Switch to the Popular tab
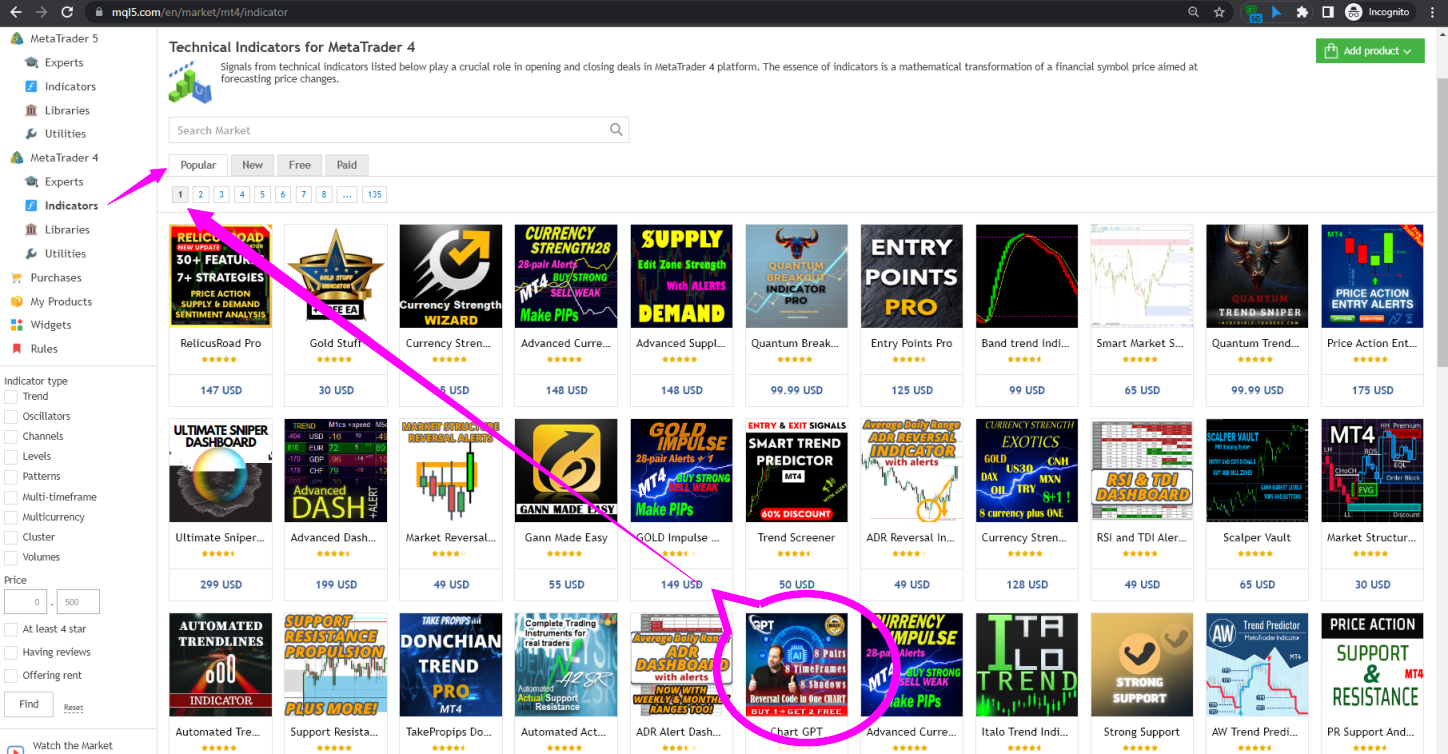Viewport: 1448px width, 754px height. pos(198,165)
